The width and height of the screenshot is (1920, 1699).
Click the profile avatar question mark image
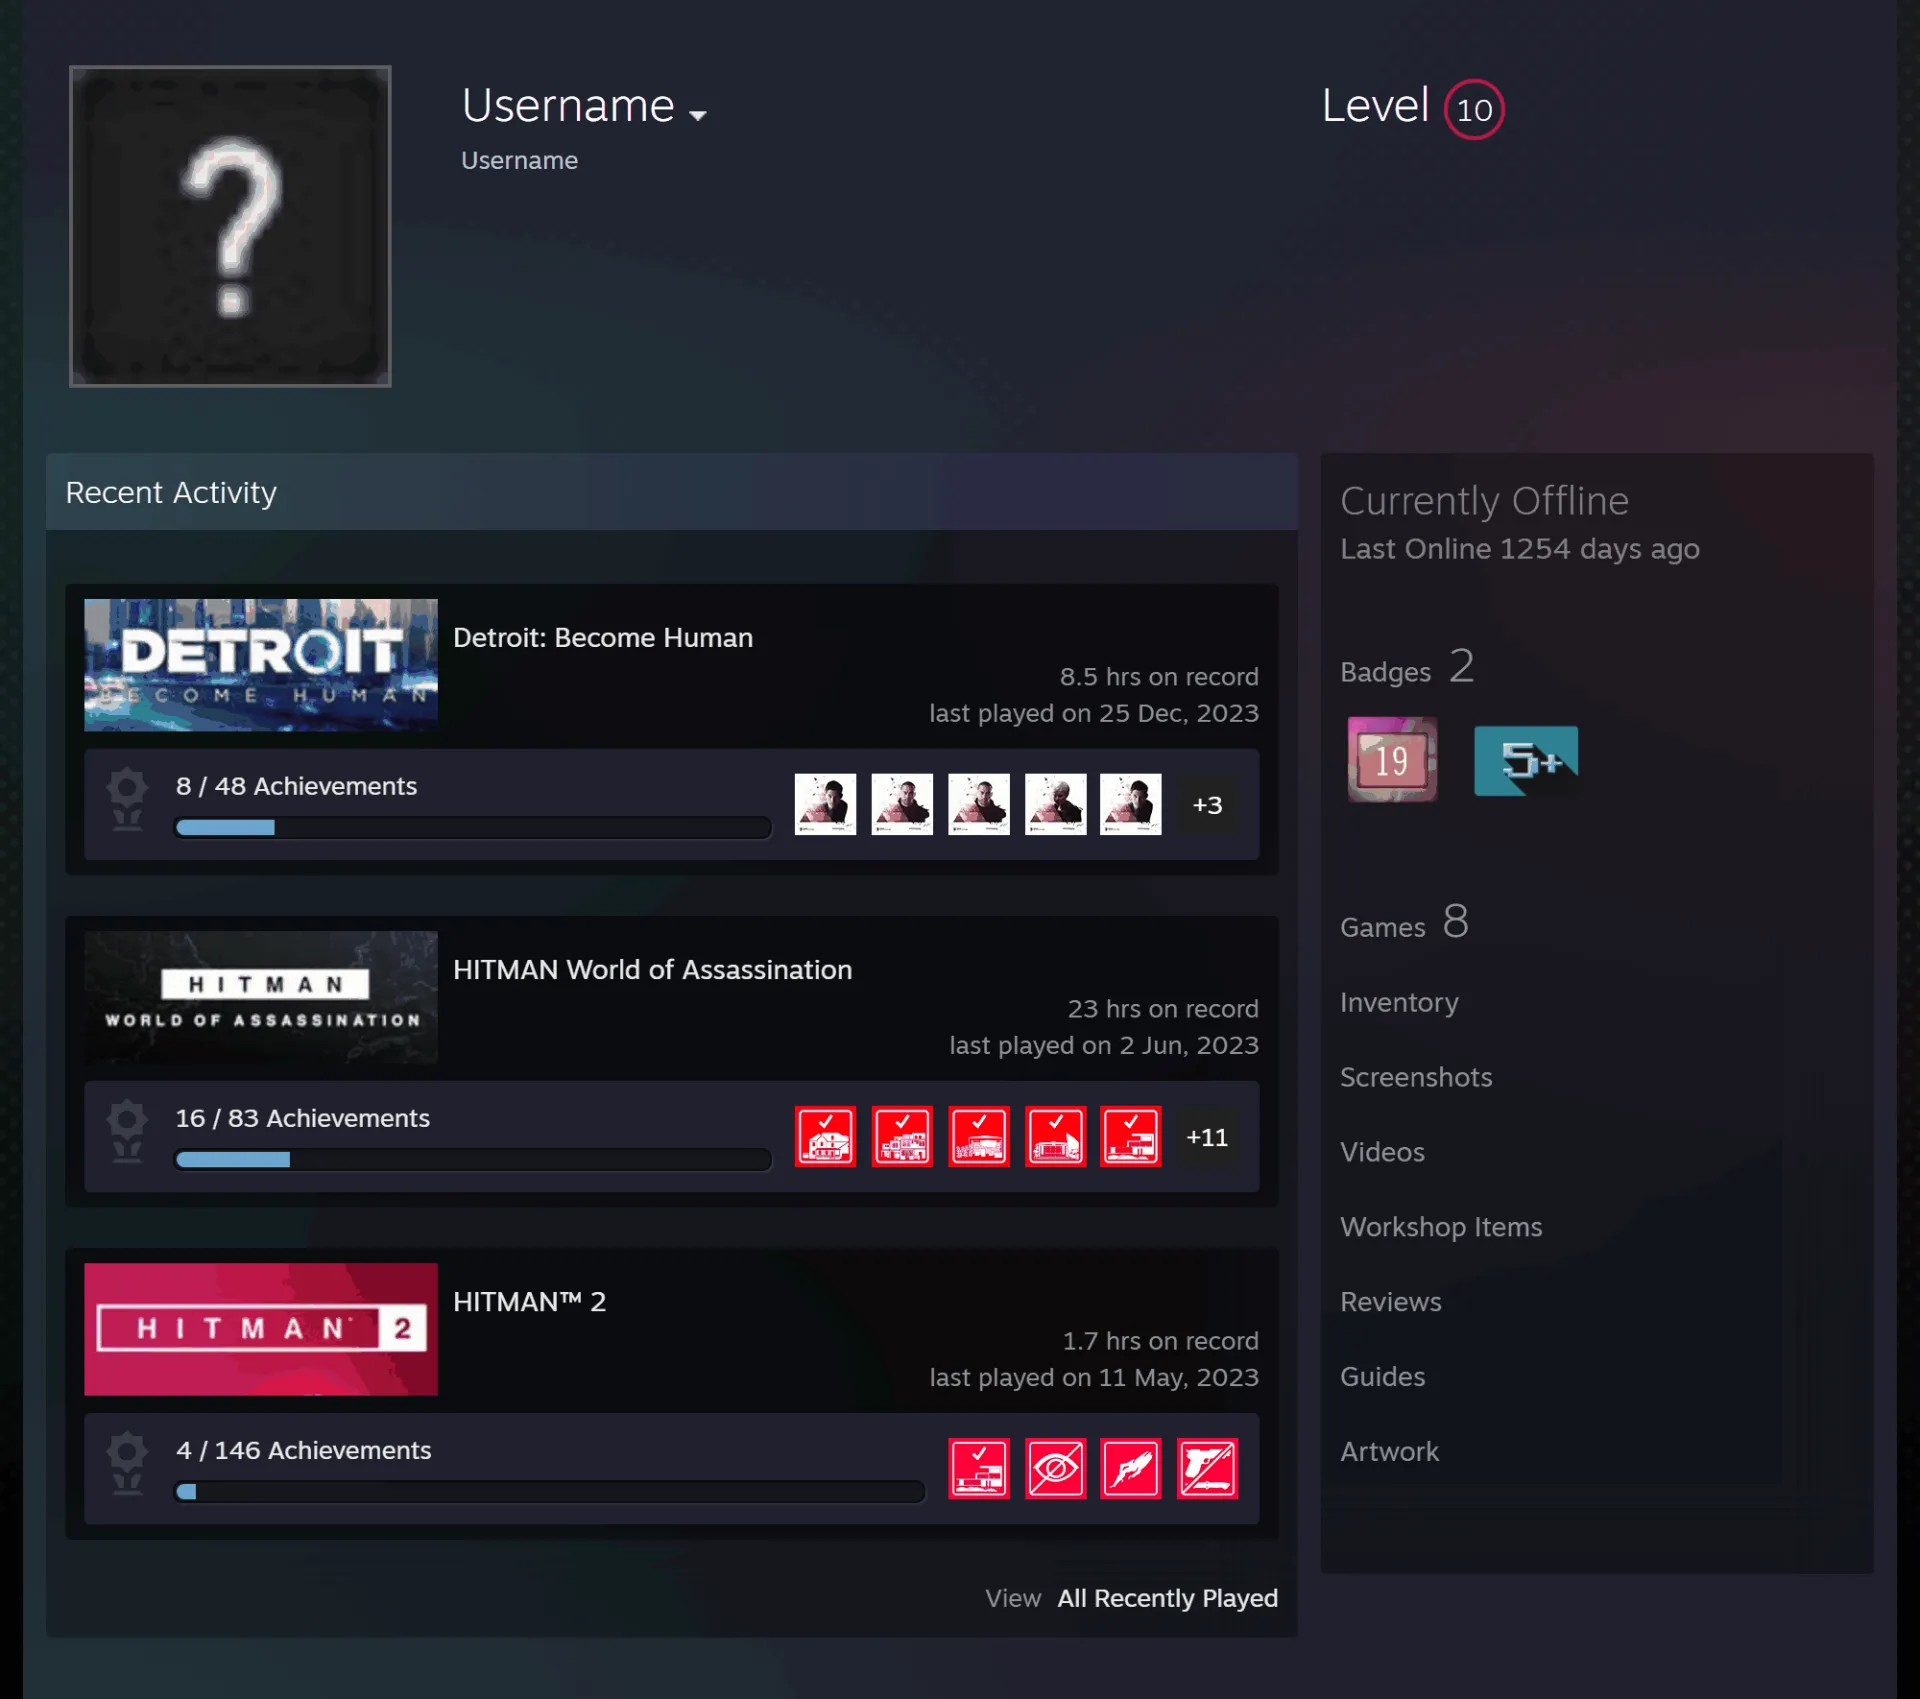pyautogui.click(x=230, y=226)
